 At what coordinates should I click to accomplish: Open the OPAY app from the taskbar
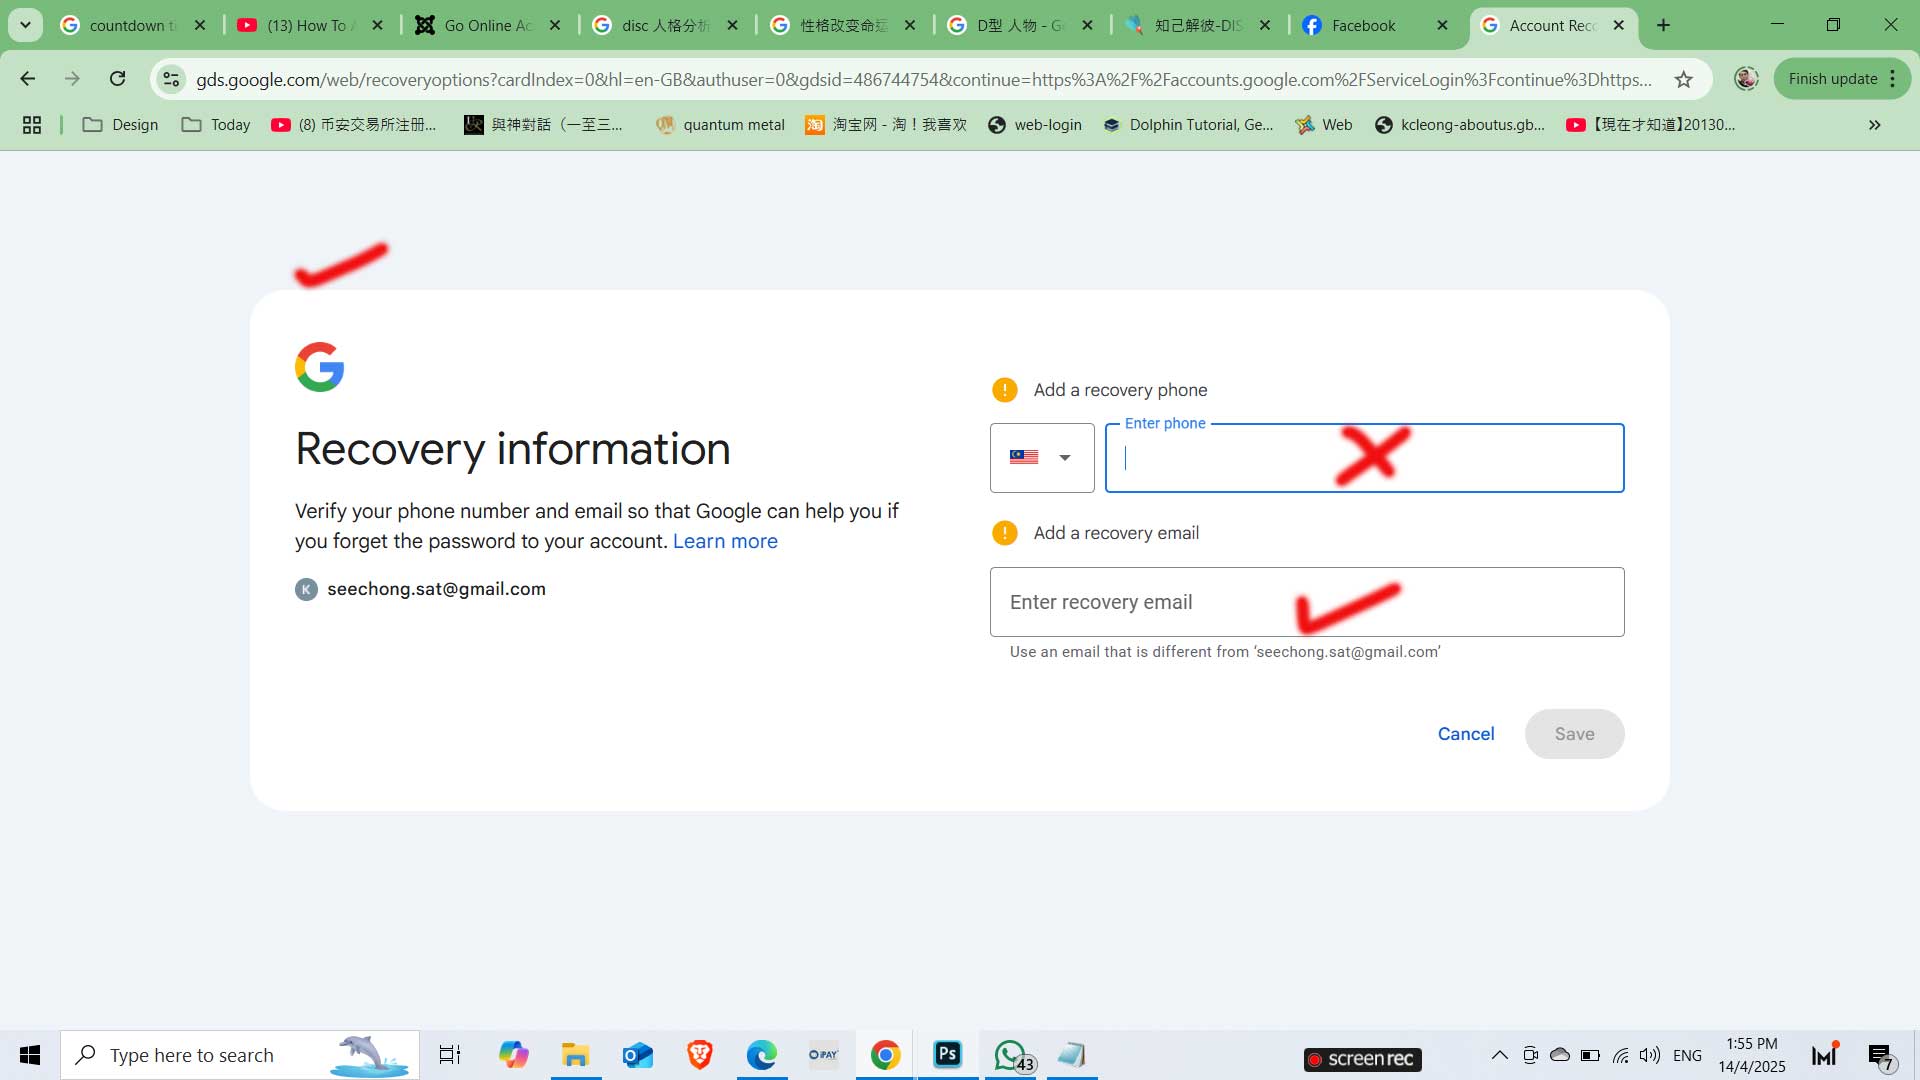pos(823,1055)
